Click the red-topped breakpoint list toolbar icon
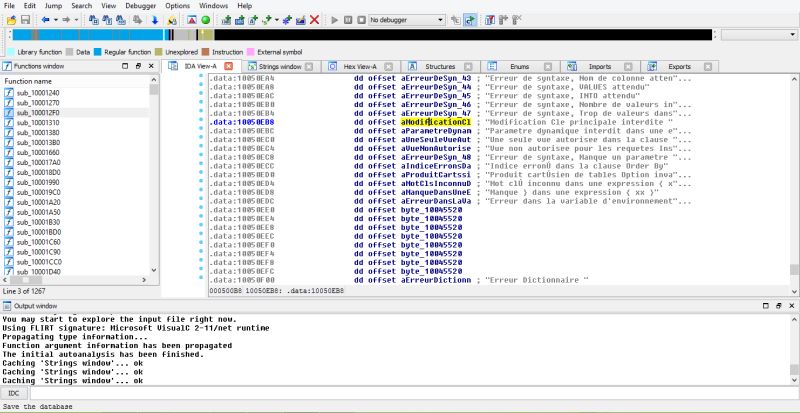This screenshot has width=800, height=413. (x=490, y=20)
